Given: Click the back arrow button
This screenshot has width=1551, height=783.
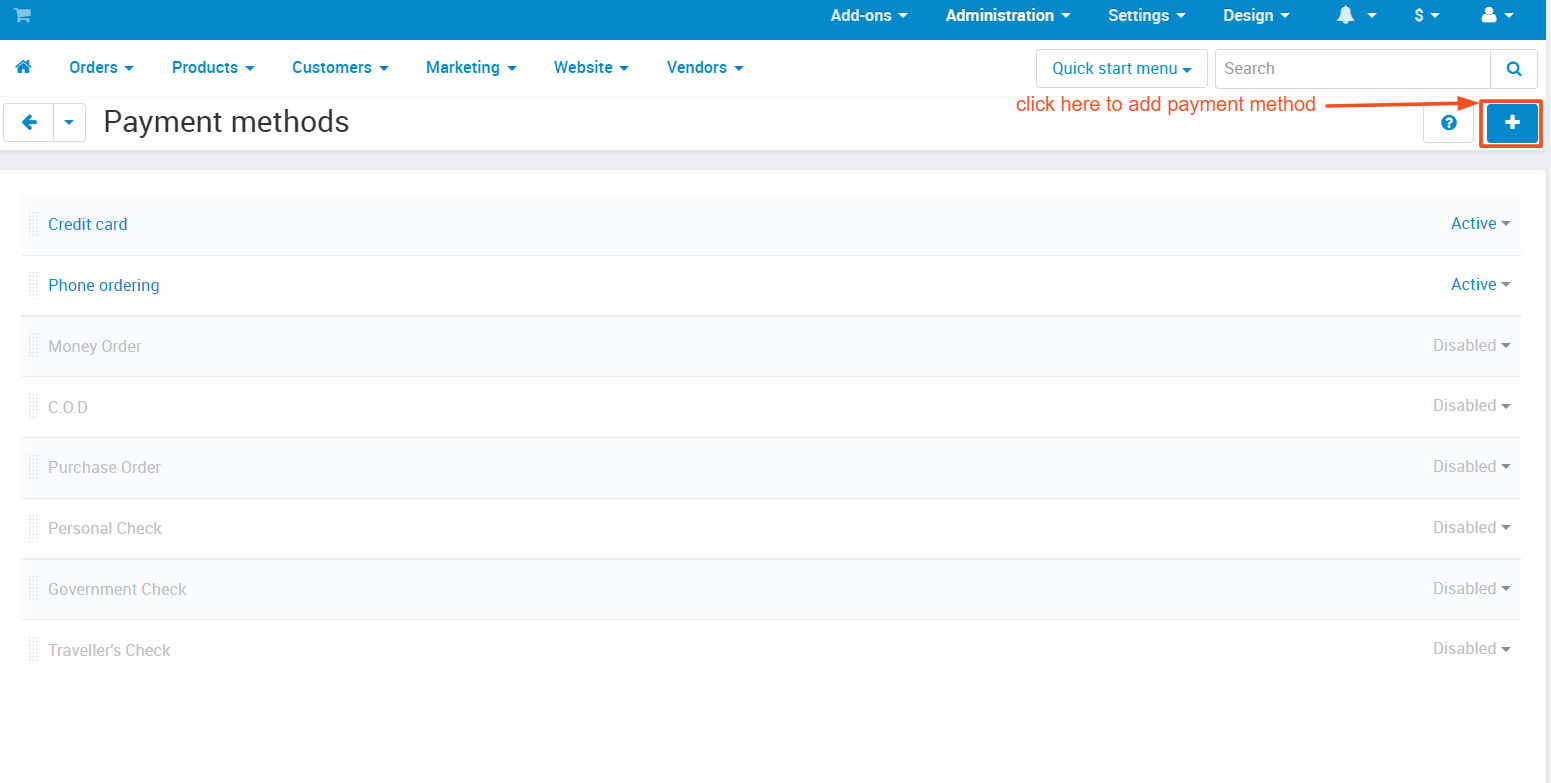Looking at the screenshot, I should 29,122.
